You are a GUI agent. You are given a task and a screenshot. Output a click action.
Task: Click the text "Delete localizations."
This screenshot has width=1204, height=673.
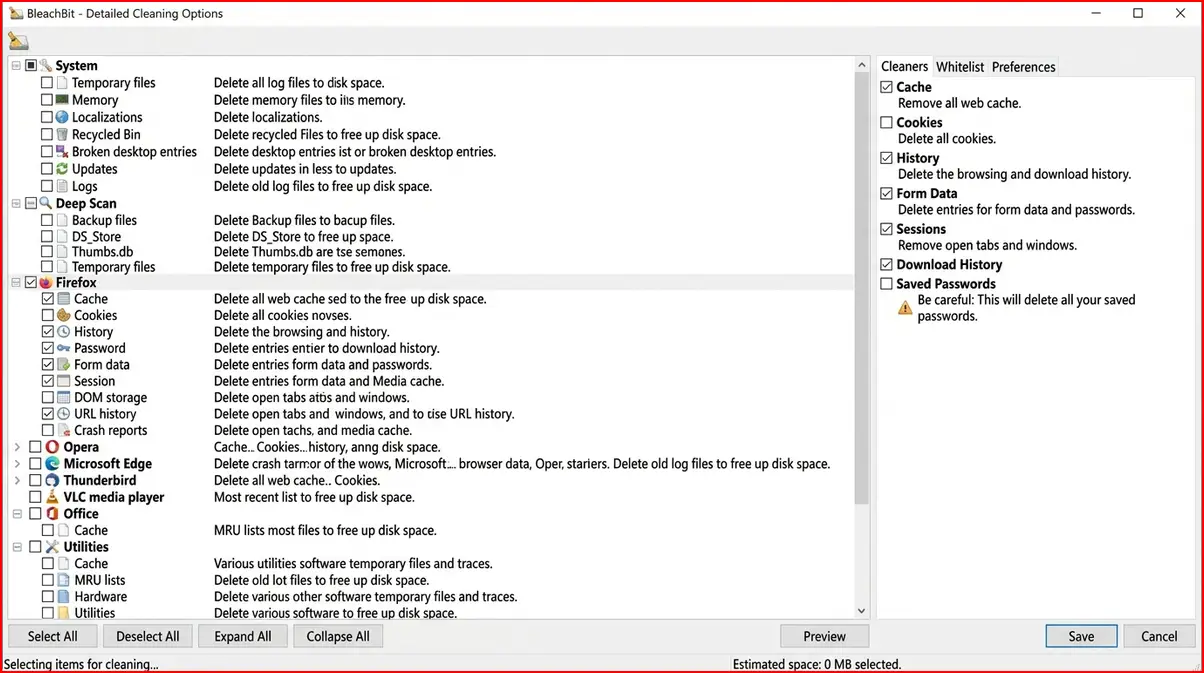click(x=268, y=117)
